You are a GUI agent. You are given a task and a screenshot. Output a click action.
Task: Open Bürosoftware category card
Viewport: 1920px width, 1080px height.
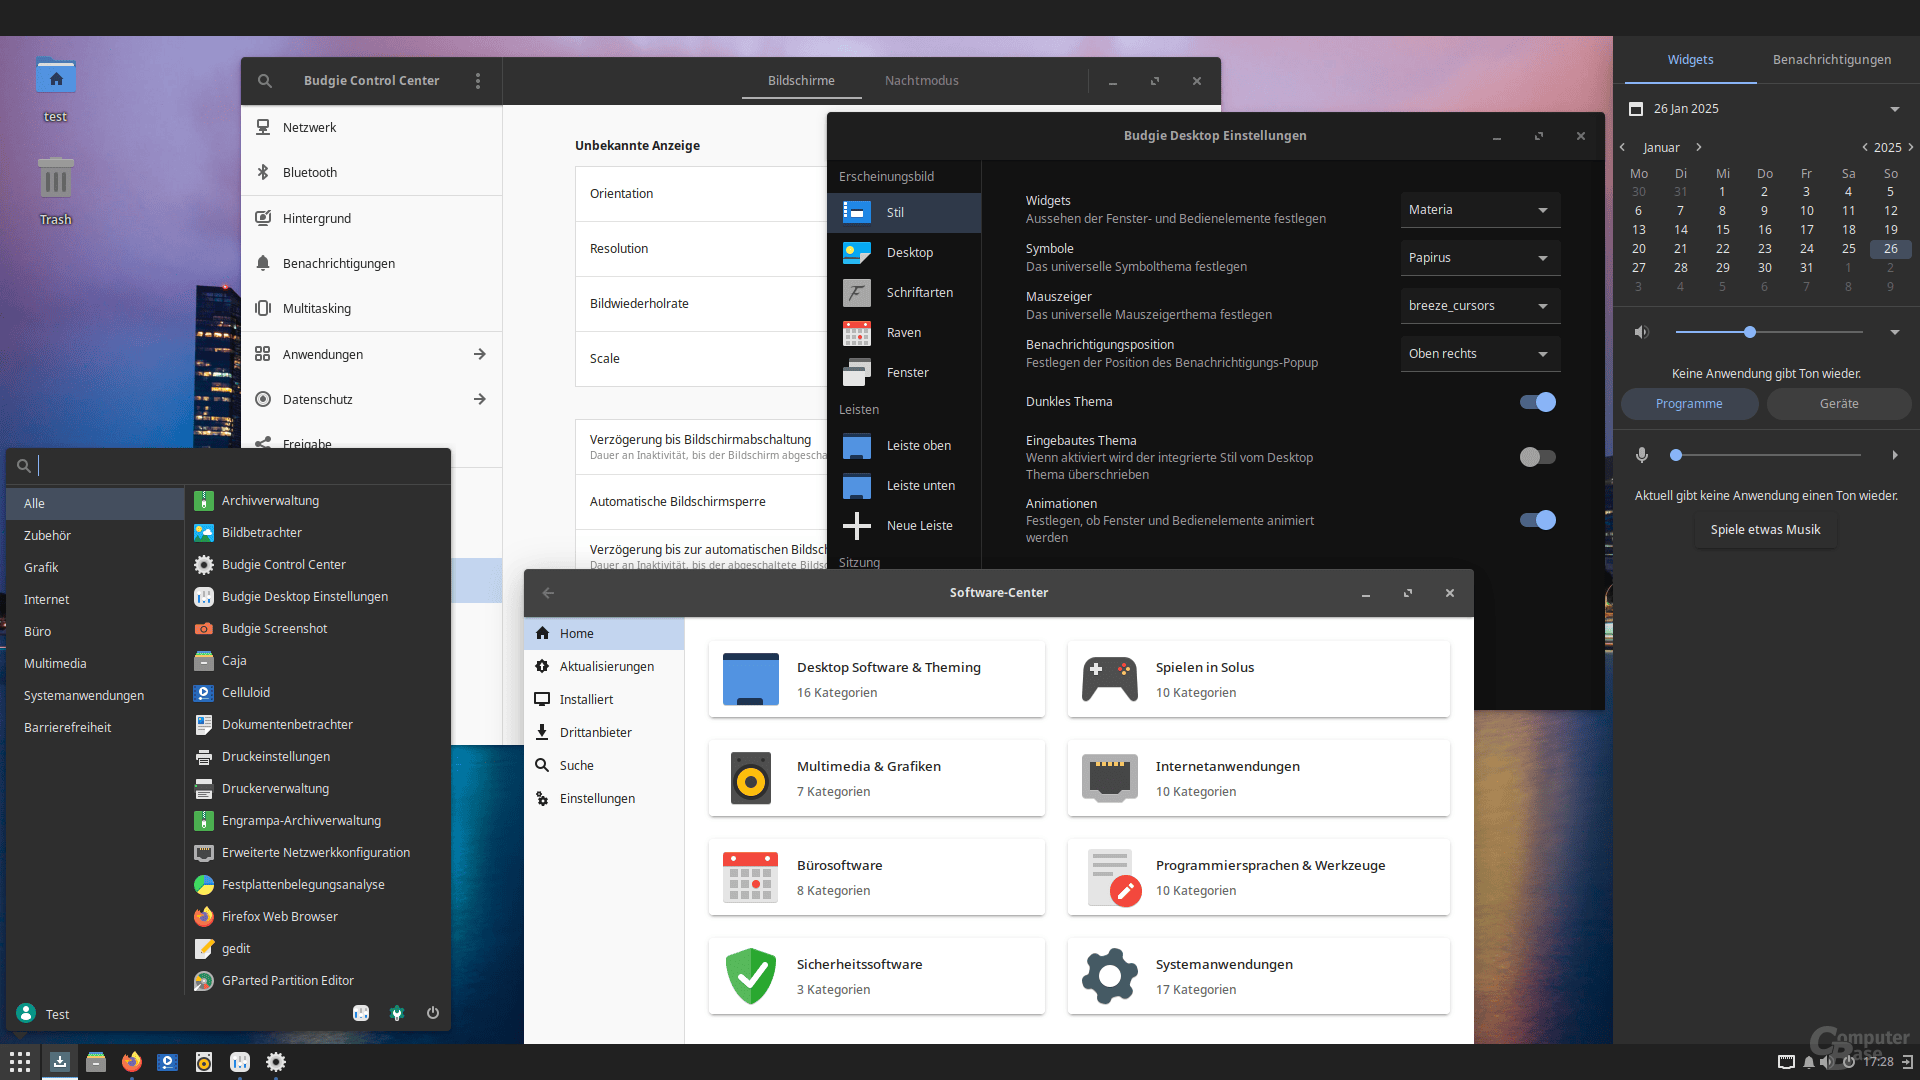click(x=877, y=878)
